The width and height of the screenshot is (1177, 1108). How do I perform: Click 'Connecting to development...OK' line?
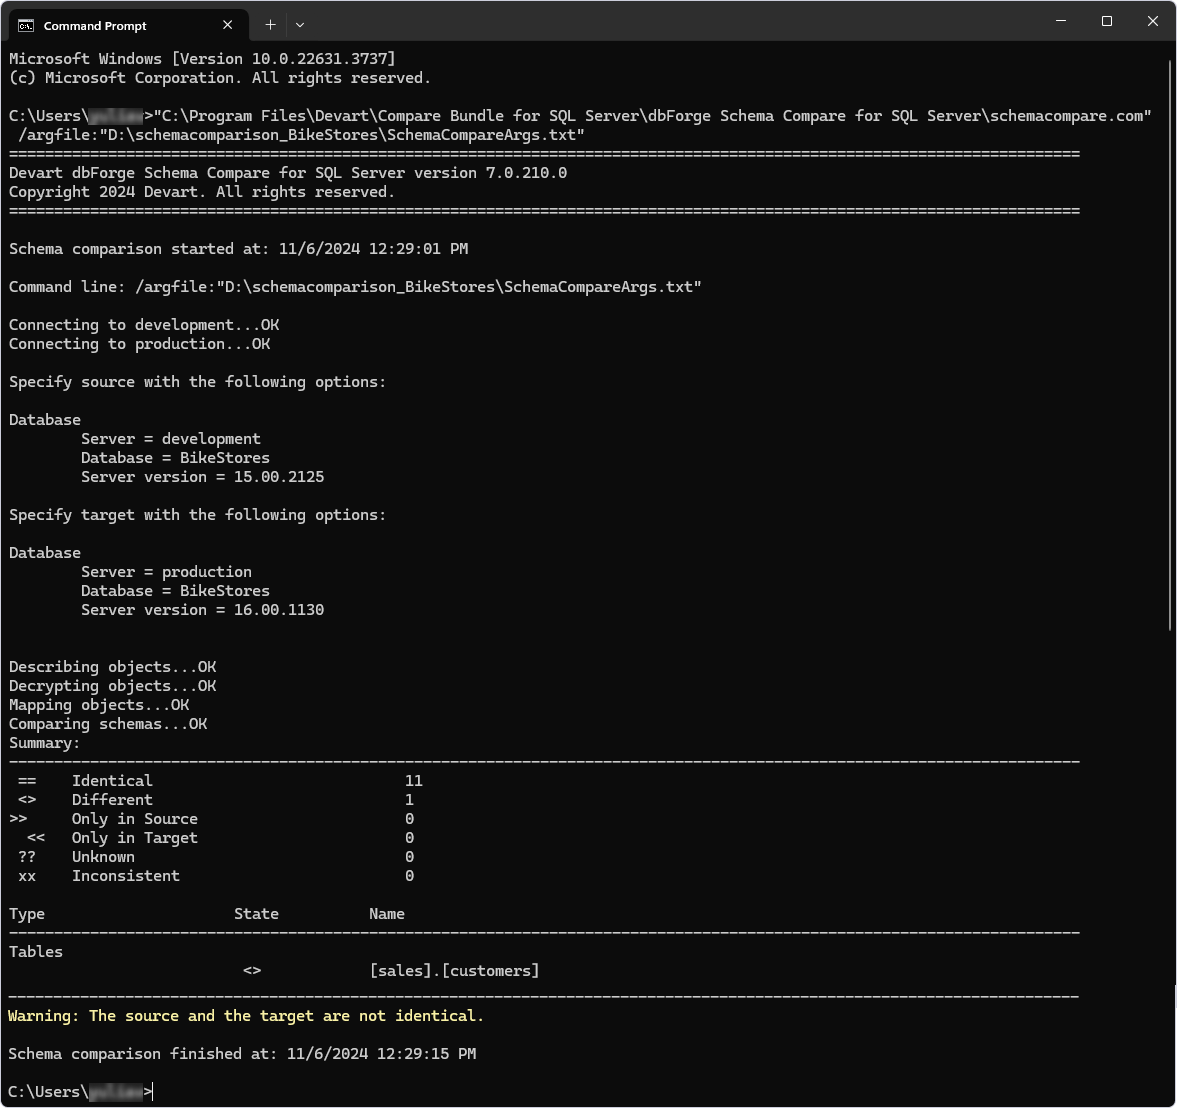coord(143,325)
